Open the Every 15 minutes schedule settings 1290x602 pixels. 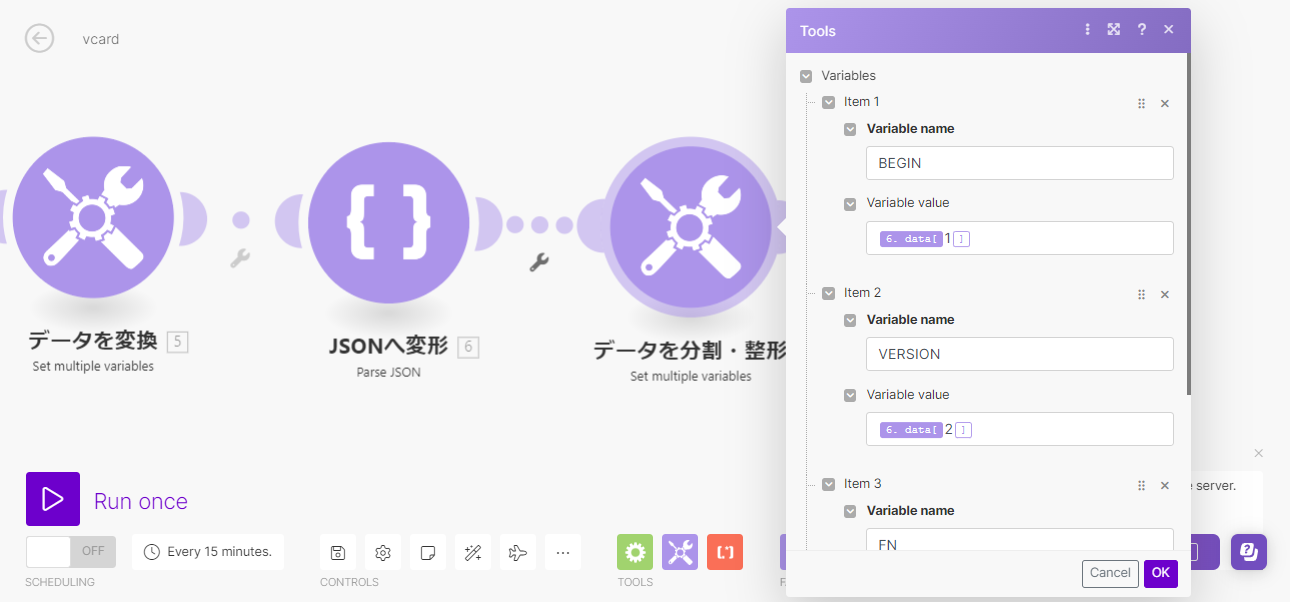pyautogui.click(x=207, y=551)
